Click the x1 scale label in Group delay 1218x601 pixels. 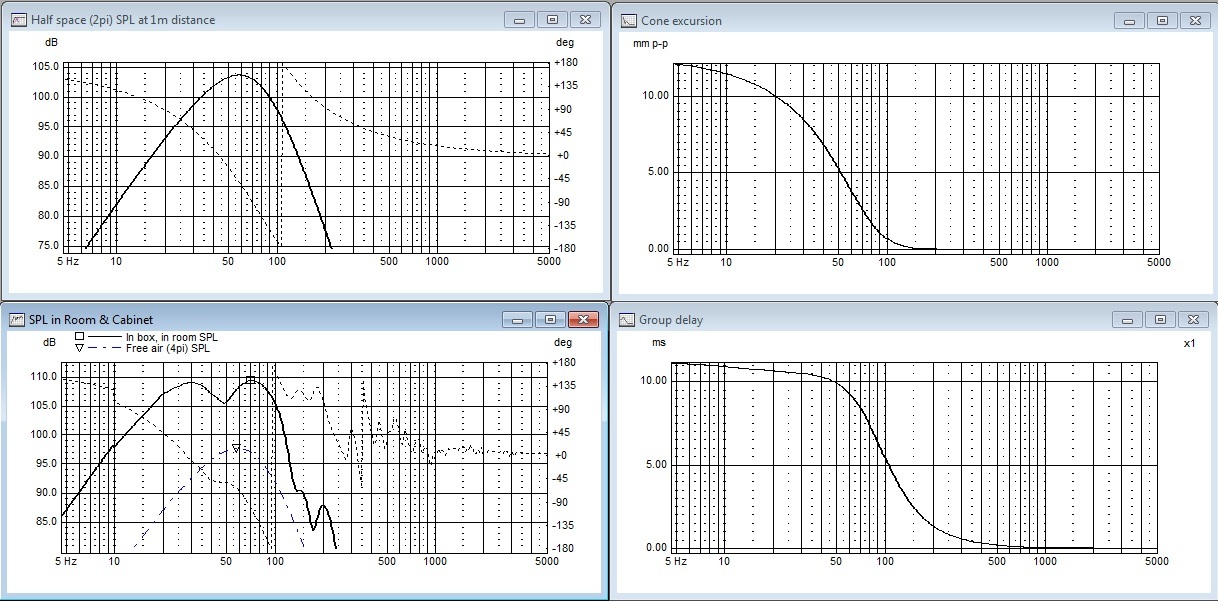(1189, 342)
